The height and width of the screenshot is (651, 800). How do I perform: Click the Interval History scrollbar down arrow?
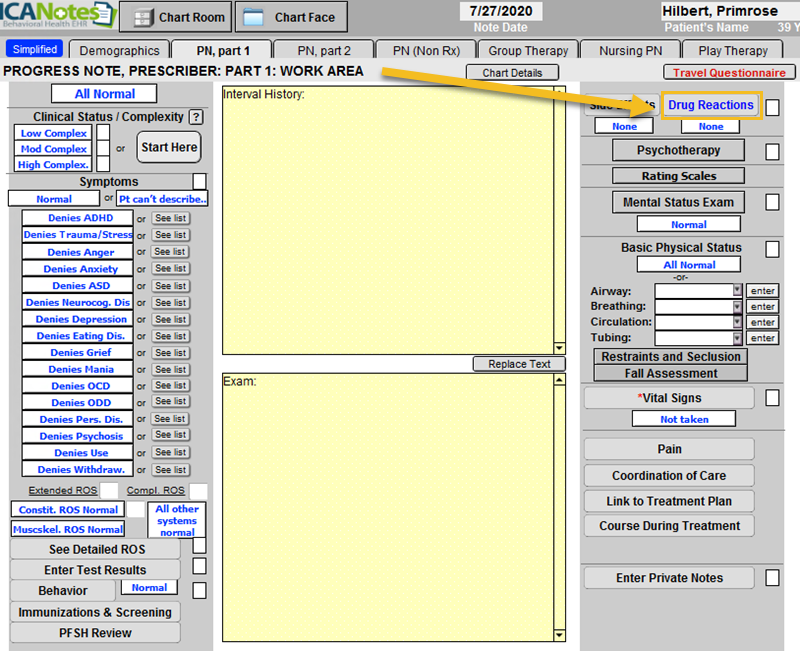[x=559, y=348]
